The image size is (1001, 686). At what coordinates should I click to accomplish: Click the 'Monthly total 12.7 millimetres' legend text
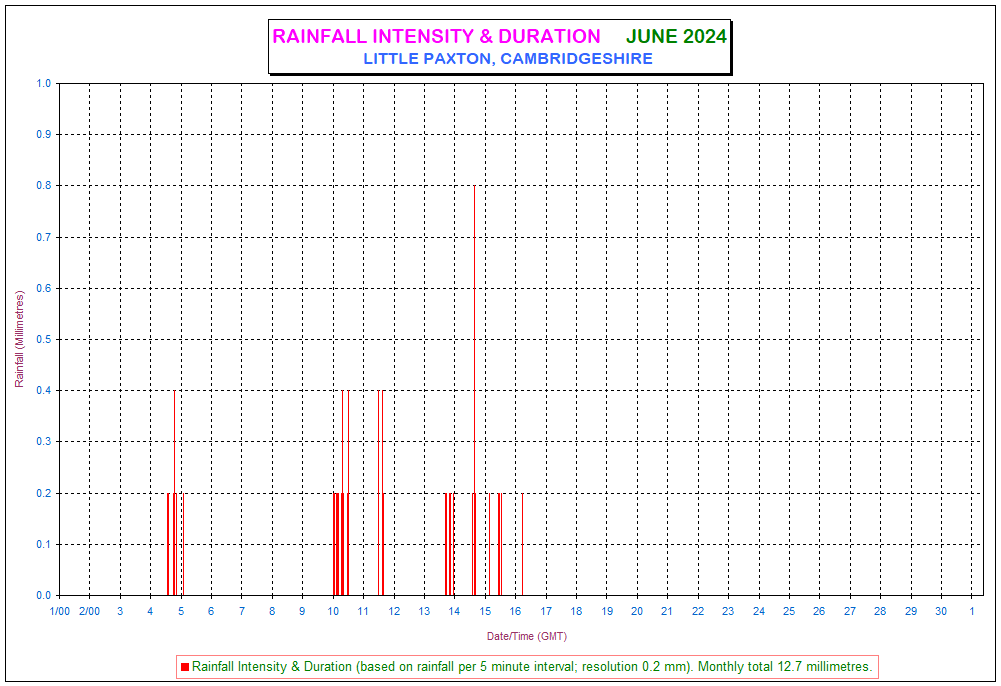click(x=785, y=667)
